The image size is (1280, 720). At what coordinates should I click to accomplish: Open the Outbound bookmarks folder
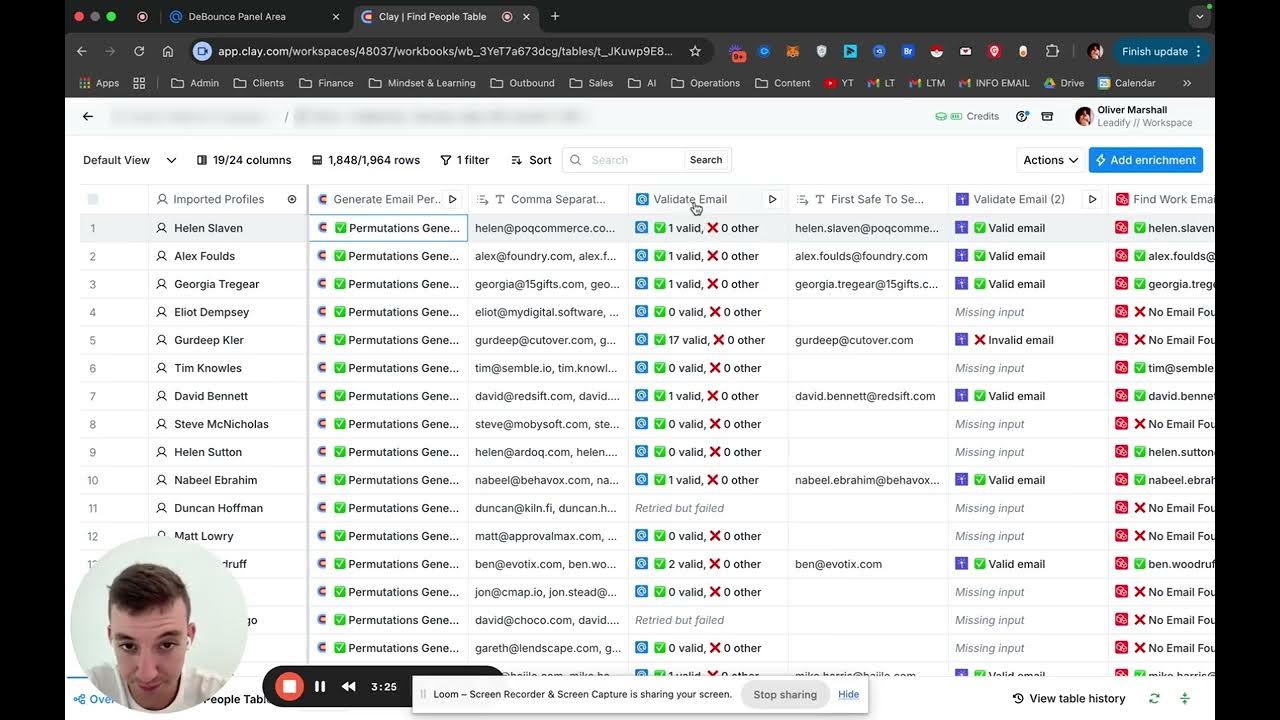[522, 83]
